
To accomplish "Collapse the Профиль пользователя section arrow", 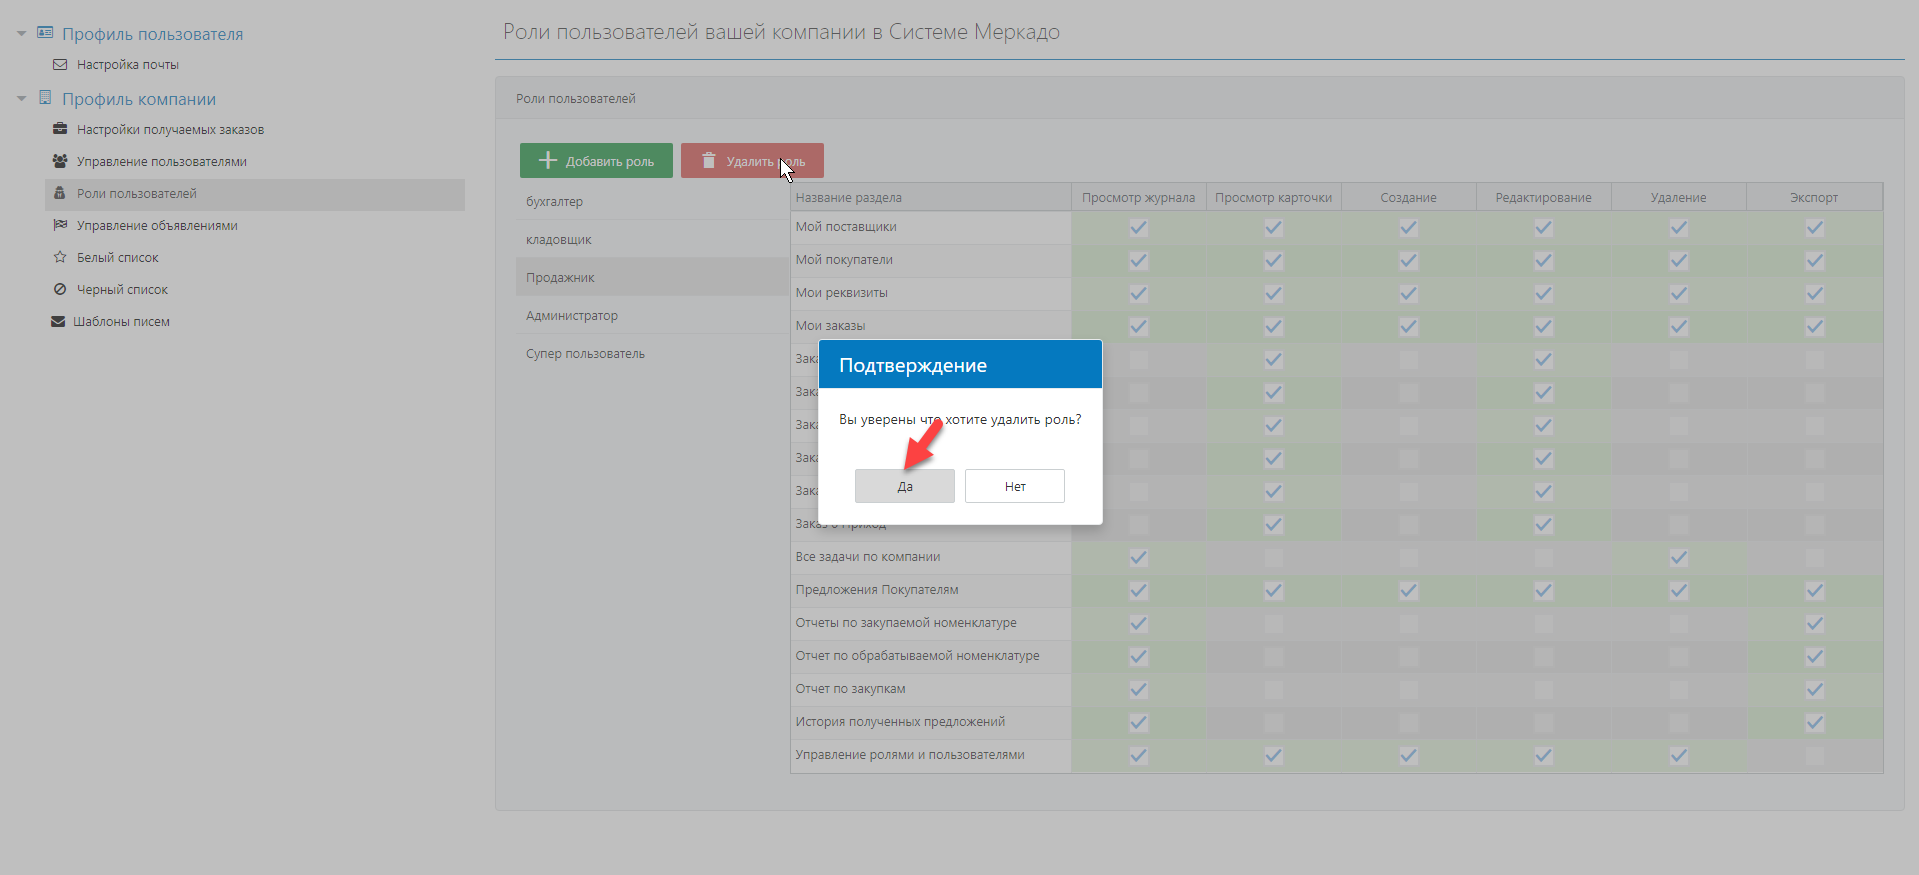I will 21,34.
